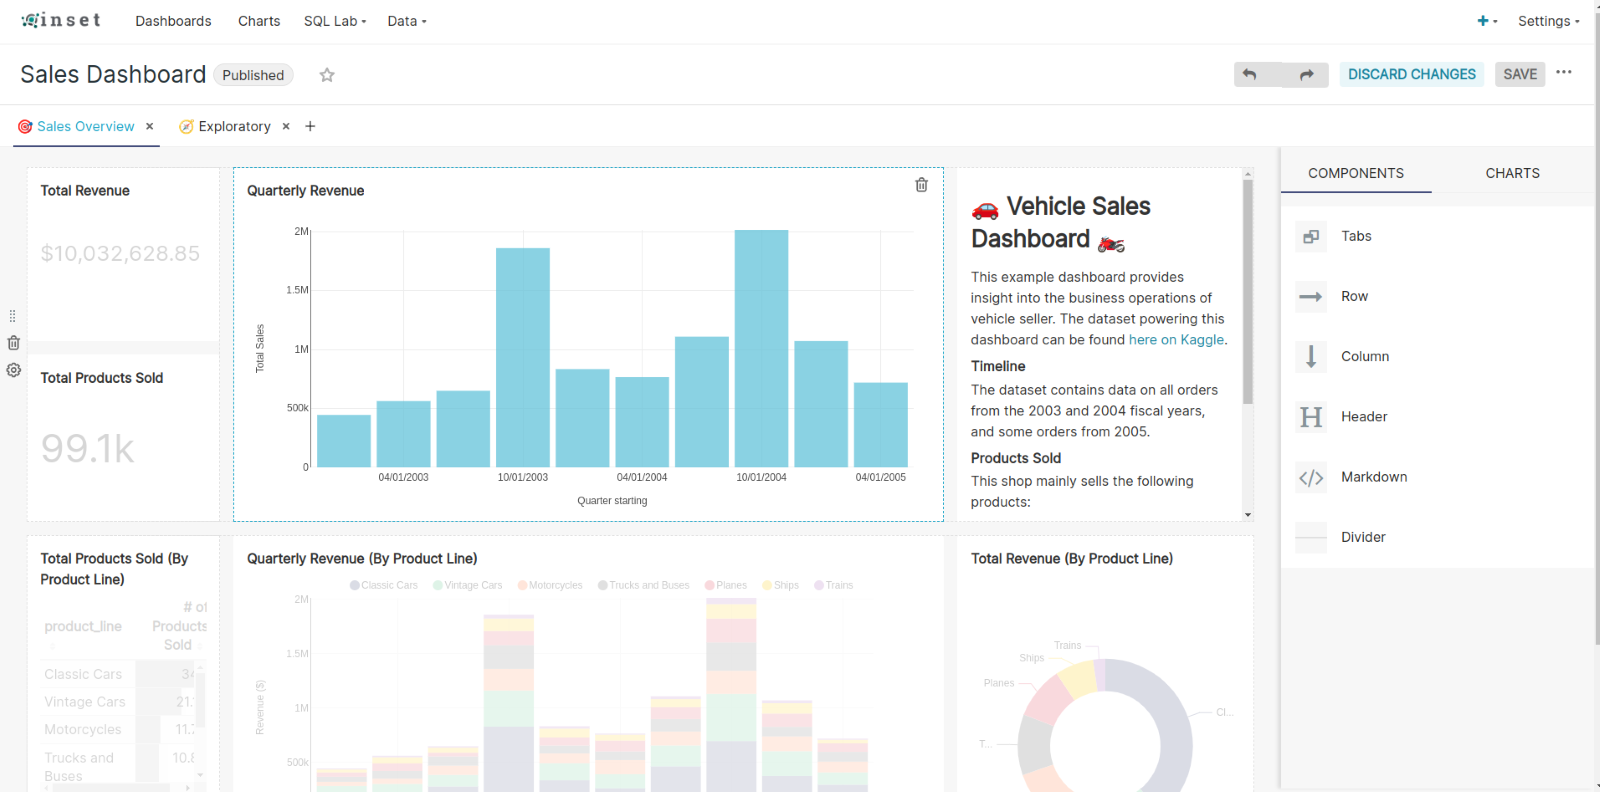Click Total Revenue (By Product Line) title
1600x792 pixels.
coord(1072,558)
